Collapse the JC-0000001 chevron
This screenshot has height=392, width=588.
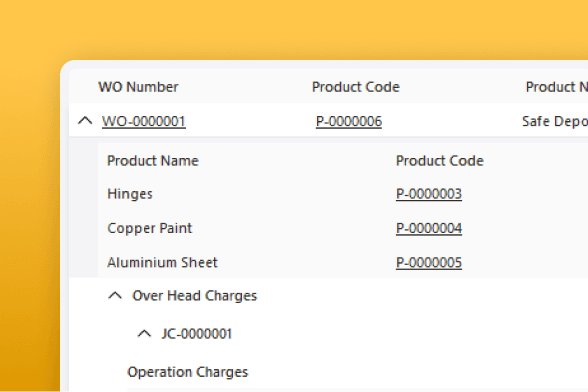144,333
